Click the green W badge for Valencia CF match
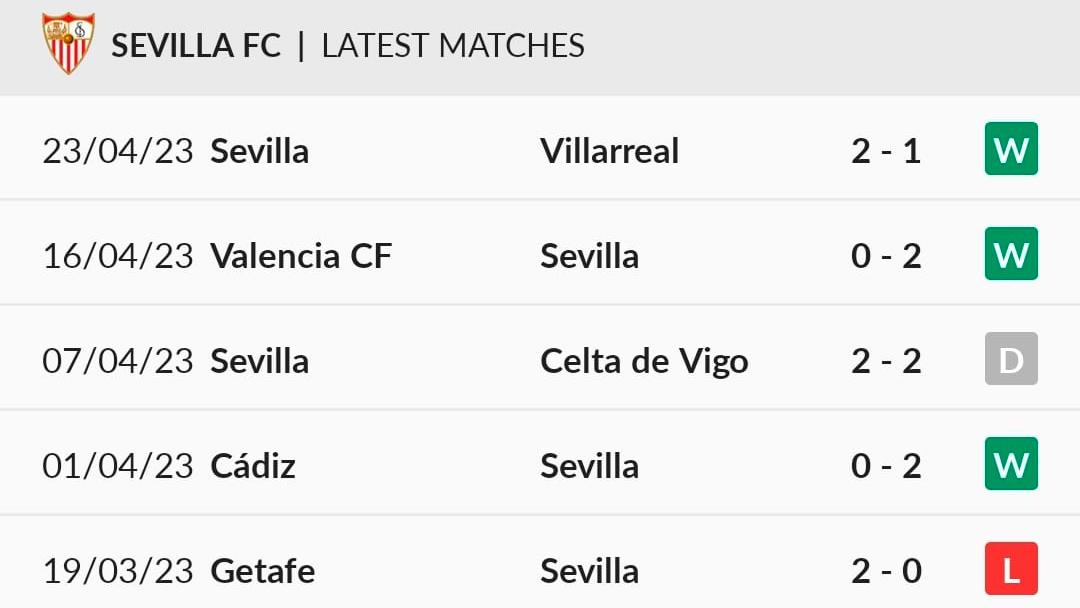Image resolution: width=1080 pixels, height=608 pixels. (1011, 253)
